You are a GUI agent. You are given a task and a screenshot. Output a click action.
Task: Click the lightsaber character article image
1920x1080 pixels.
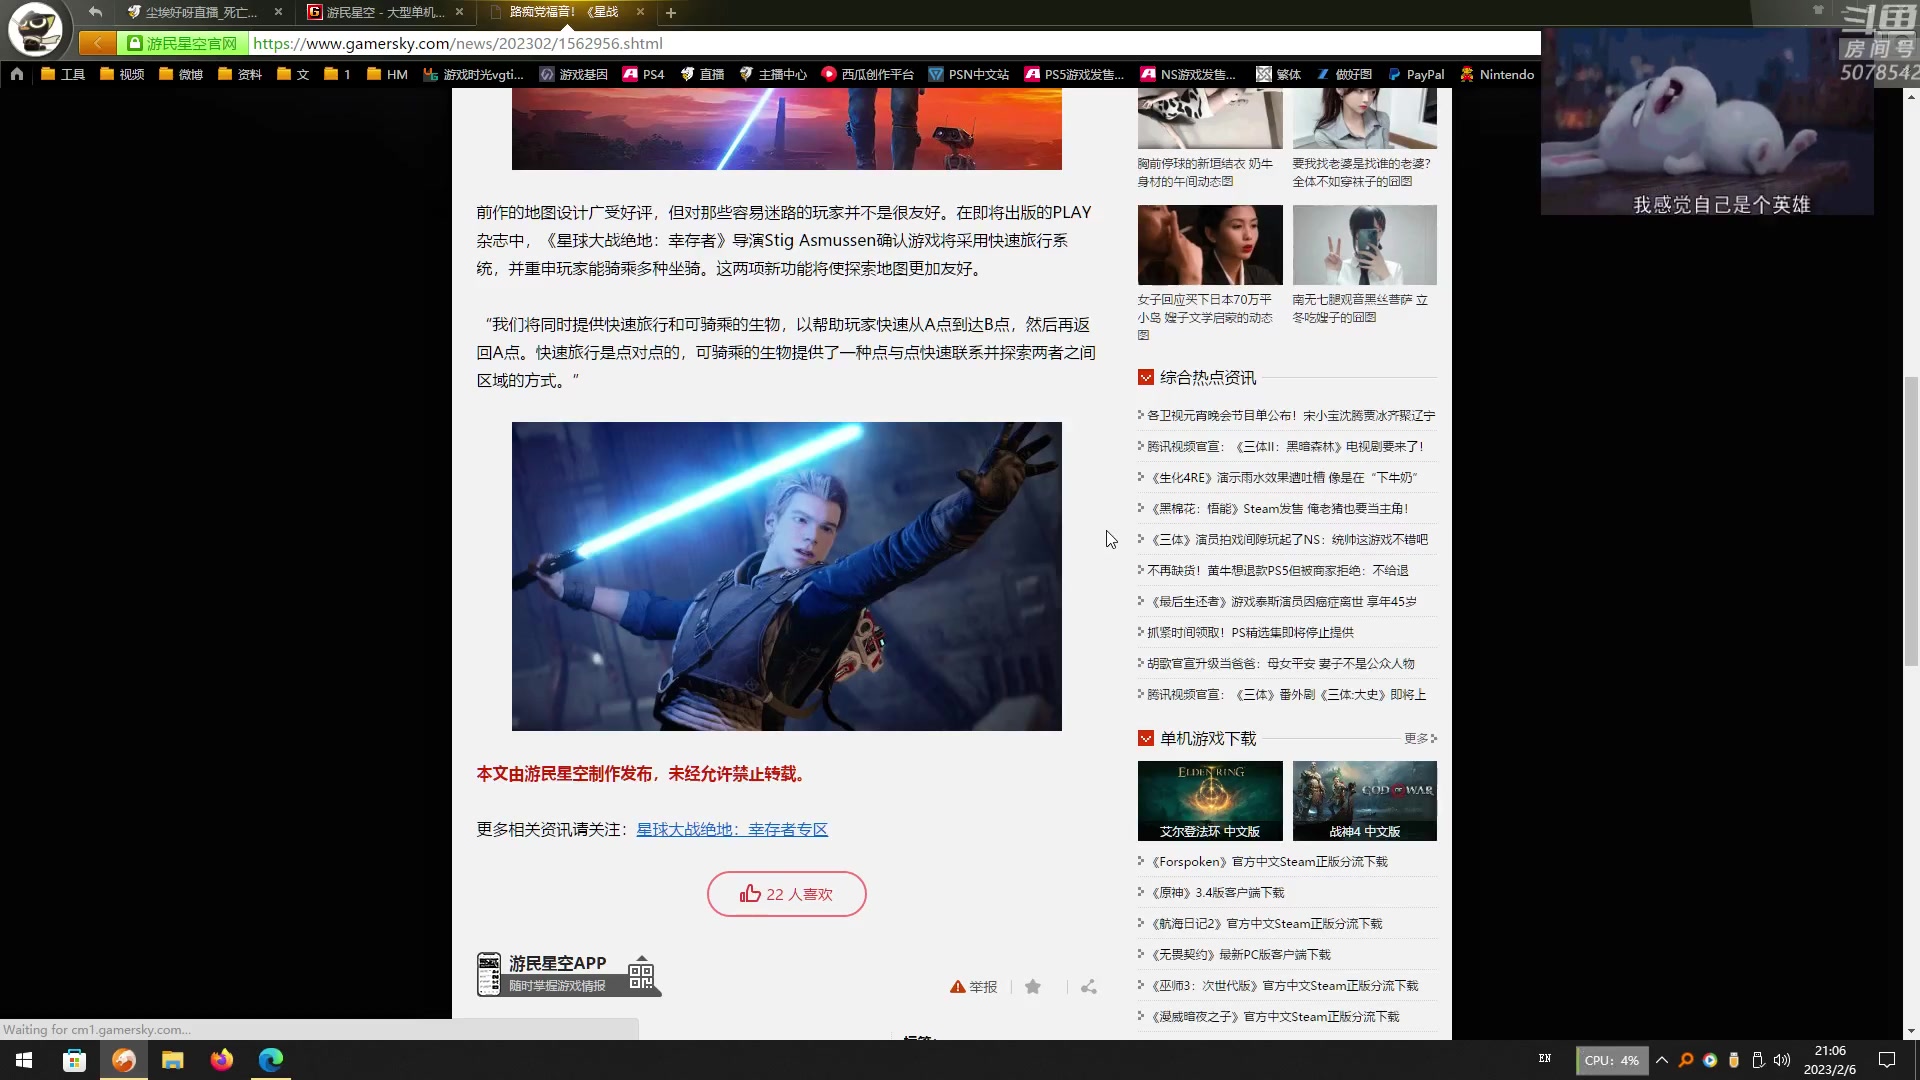click(786, 576)
